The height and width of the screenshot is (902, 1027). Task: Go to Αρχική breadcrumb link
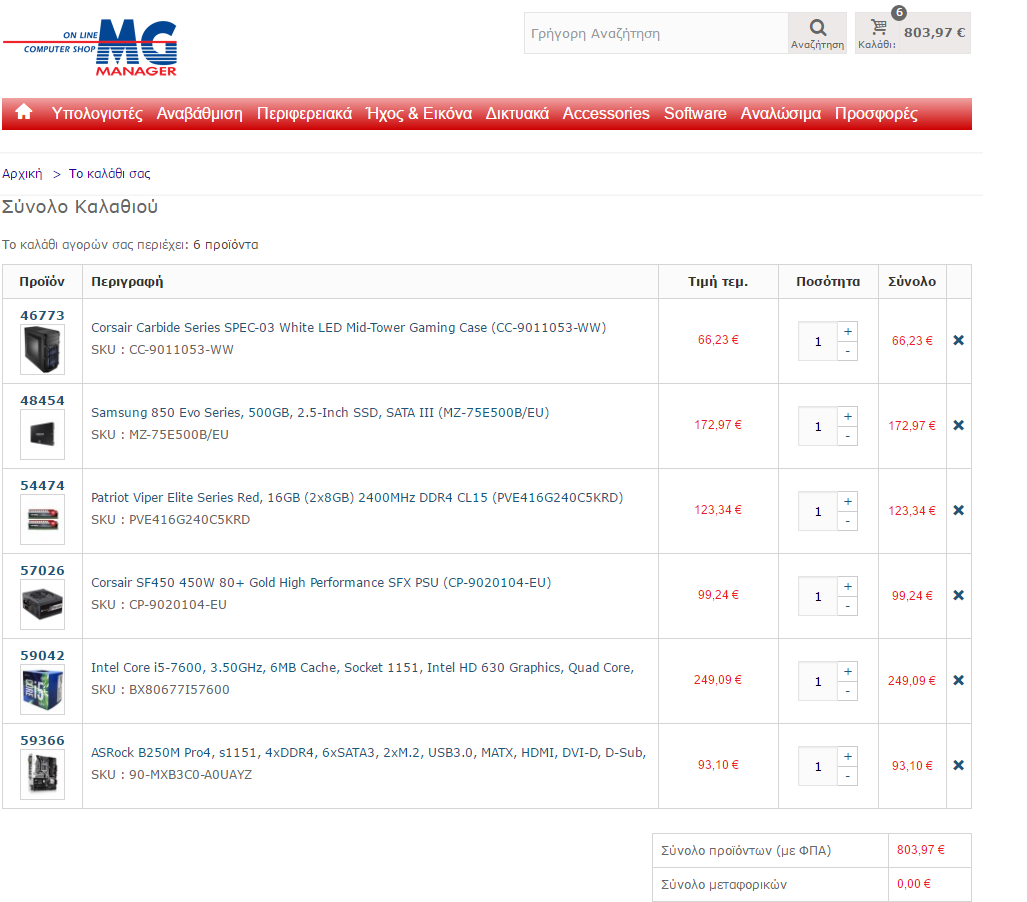click(22, 174)
